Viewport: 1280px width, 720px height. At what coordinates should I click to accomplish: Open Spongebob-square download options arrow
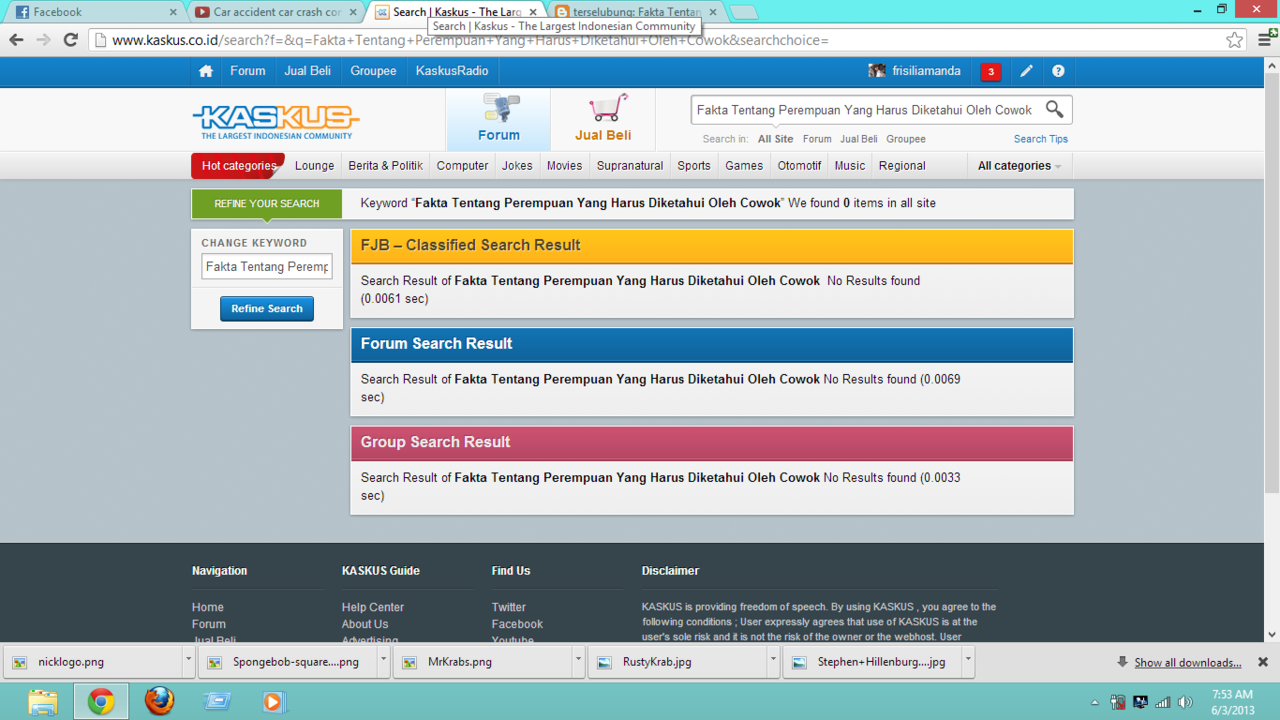click(x=383, y=661)
